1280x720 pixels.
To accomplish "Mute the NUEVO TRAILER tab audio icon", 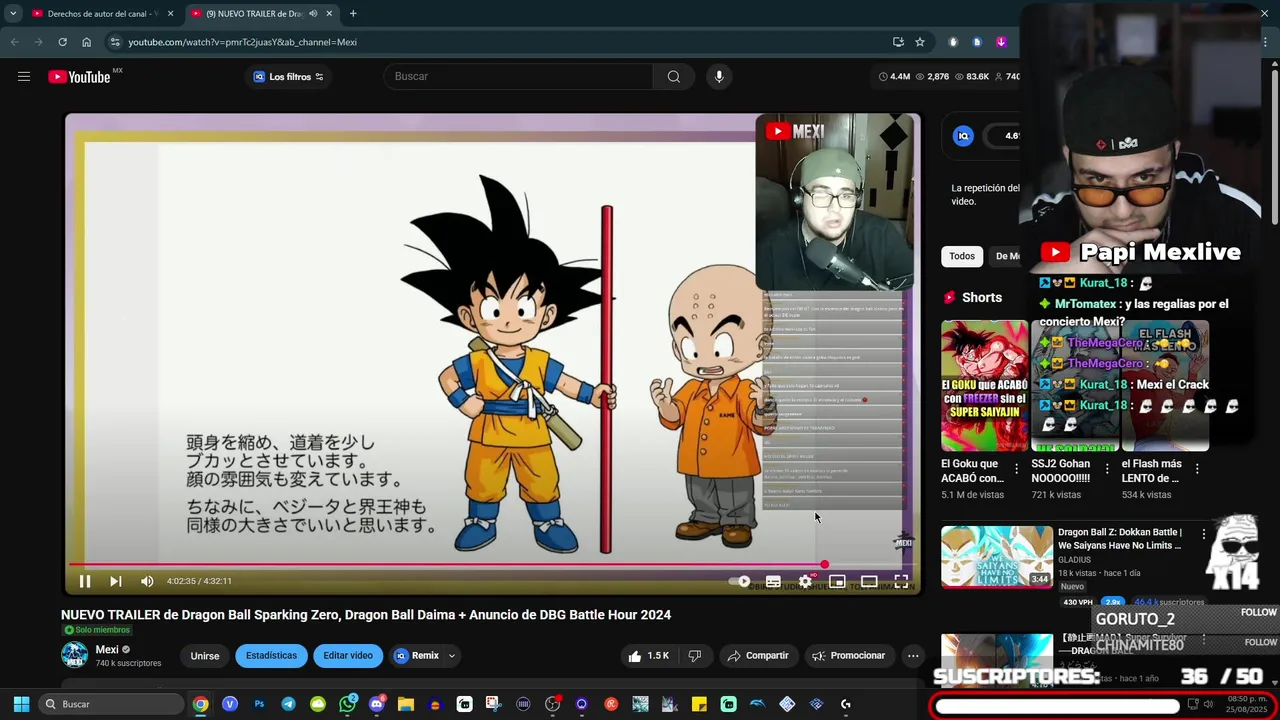I will point(313,14).
